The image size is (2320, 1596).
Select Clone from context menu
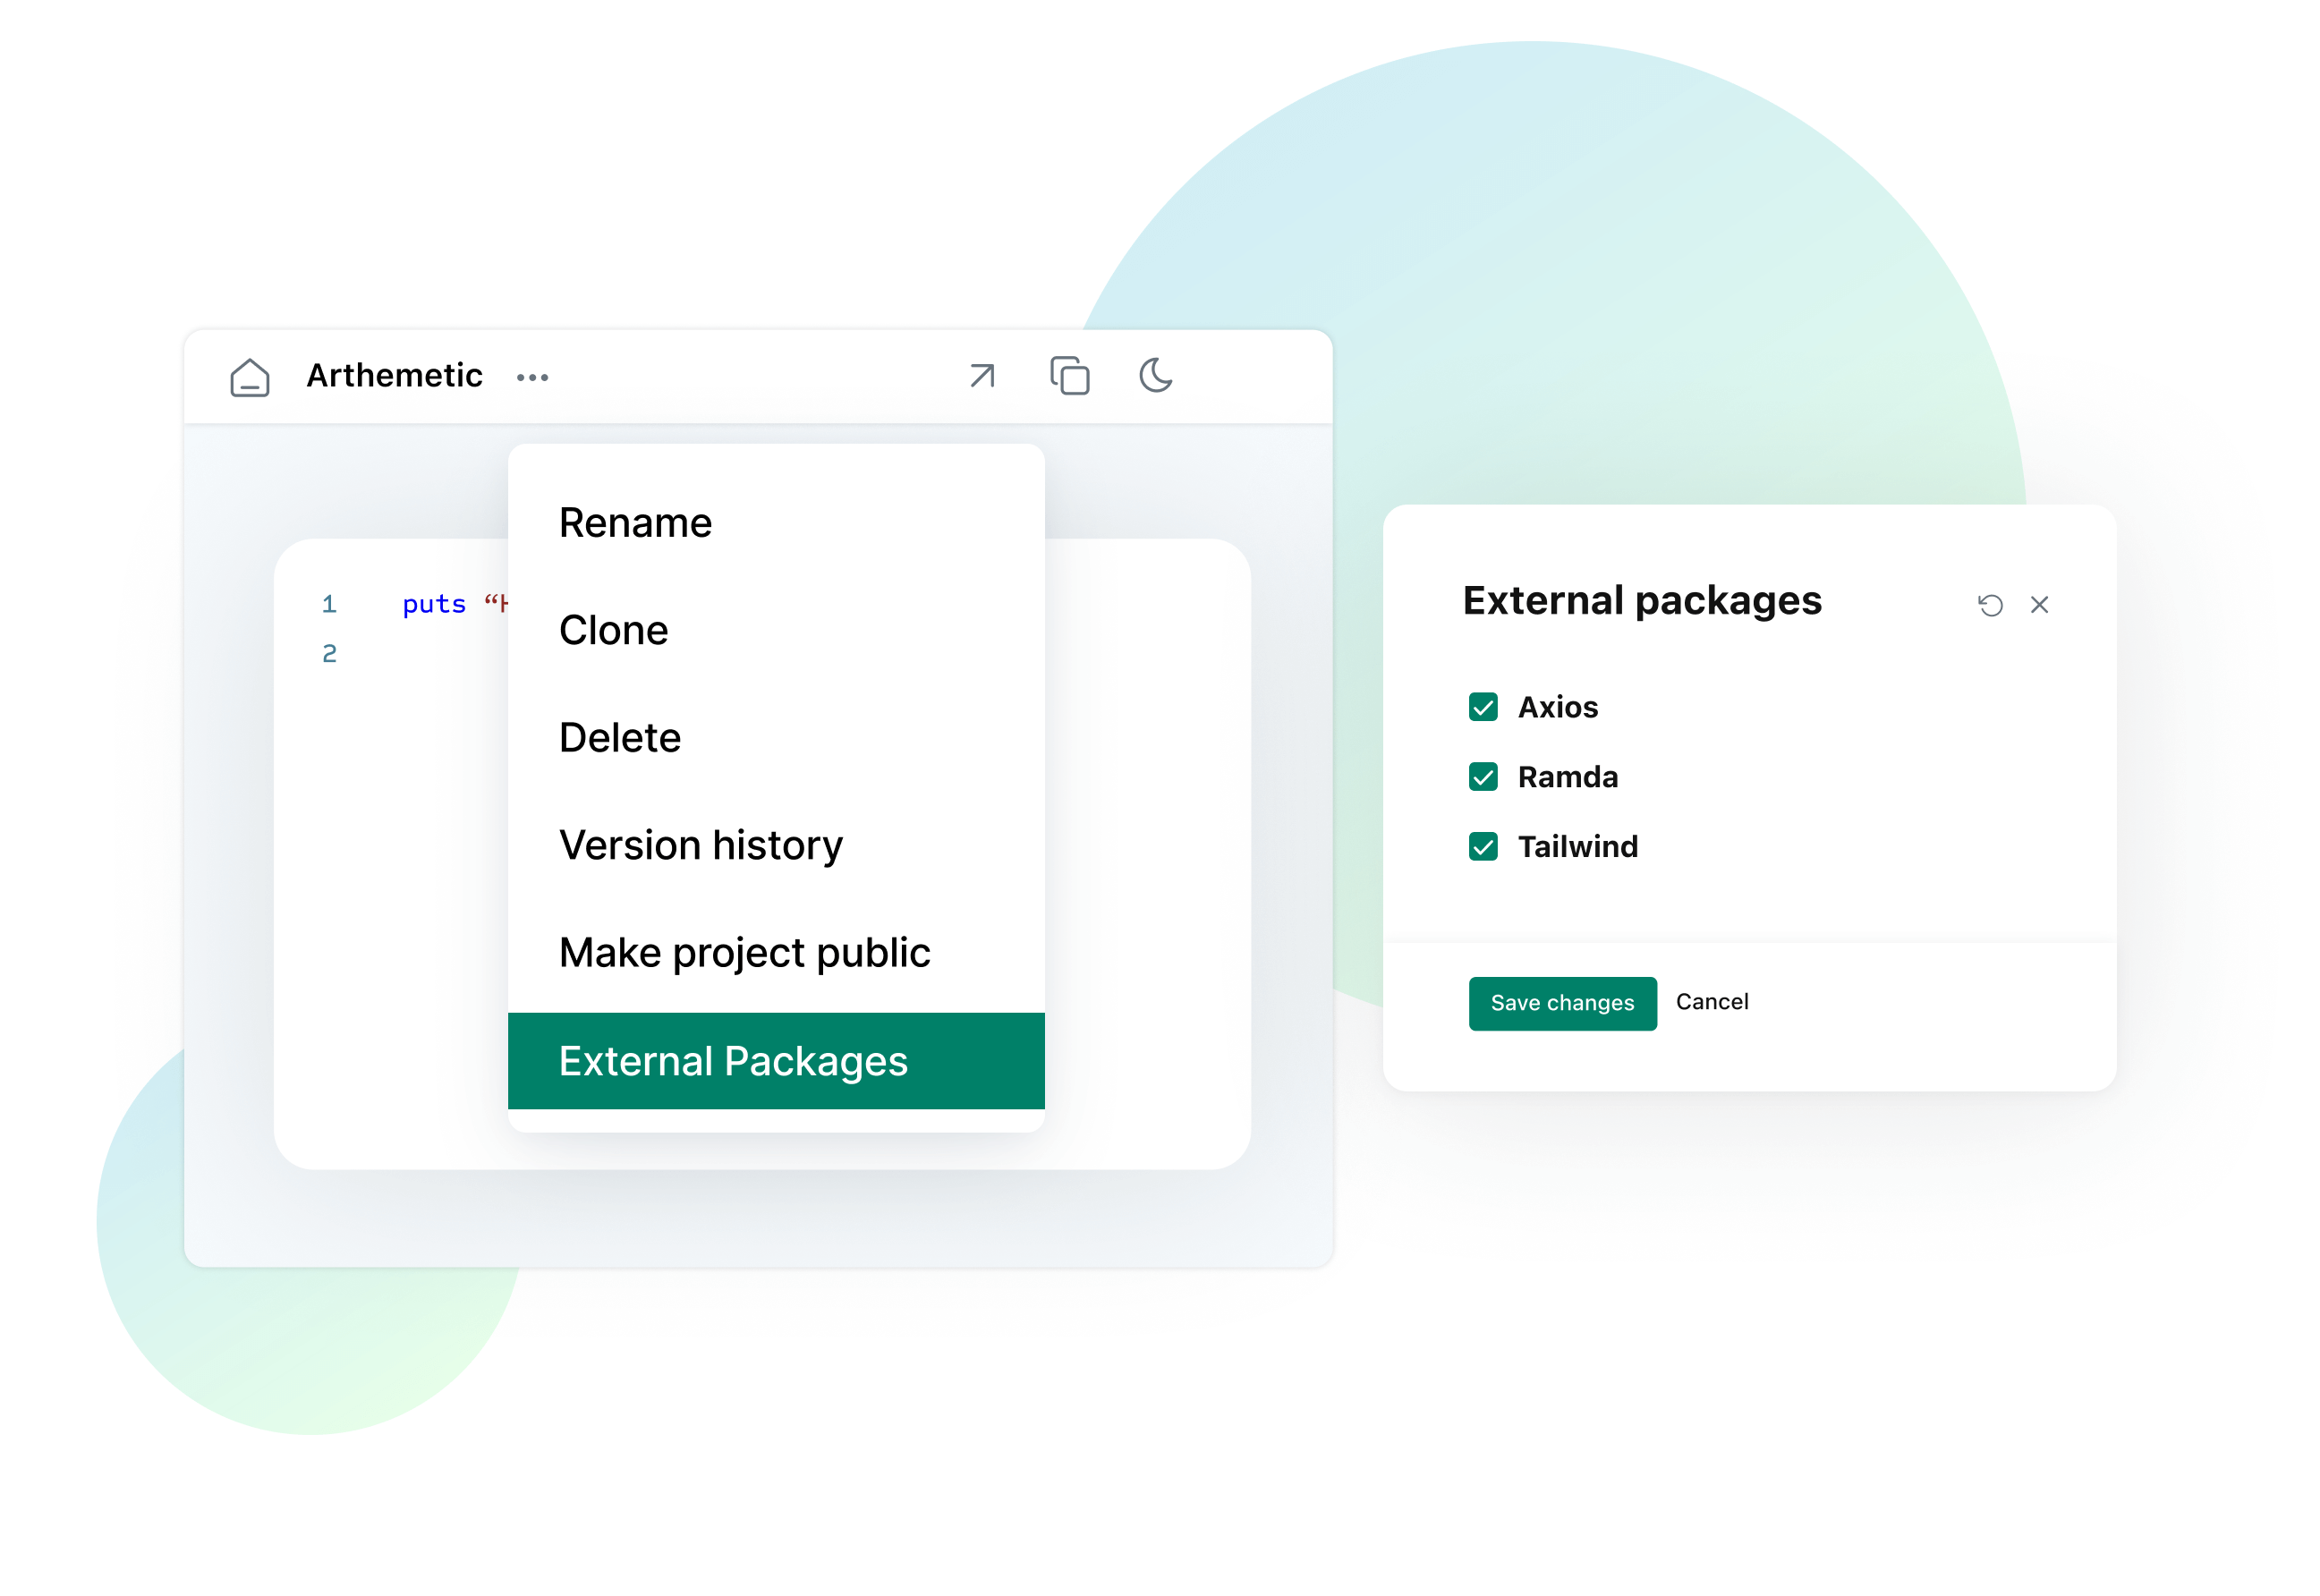tap(614, 630)
